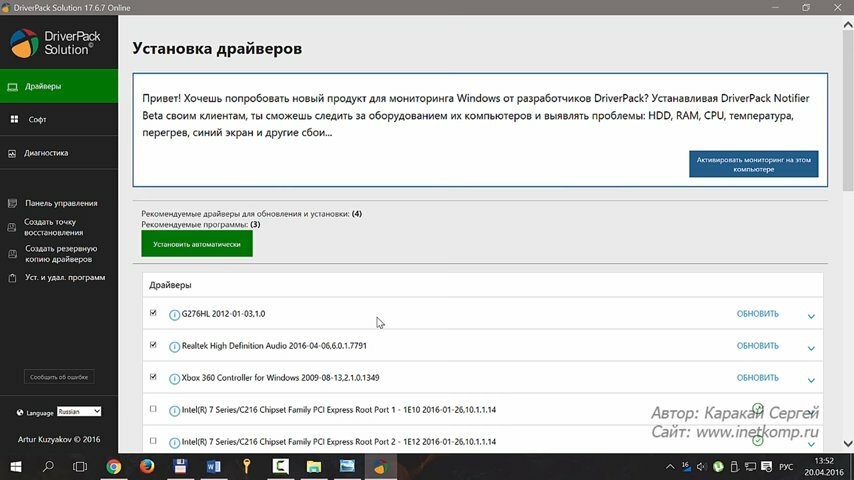Click the green uTorrent tray icon

(x=718, y=467)
